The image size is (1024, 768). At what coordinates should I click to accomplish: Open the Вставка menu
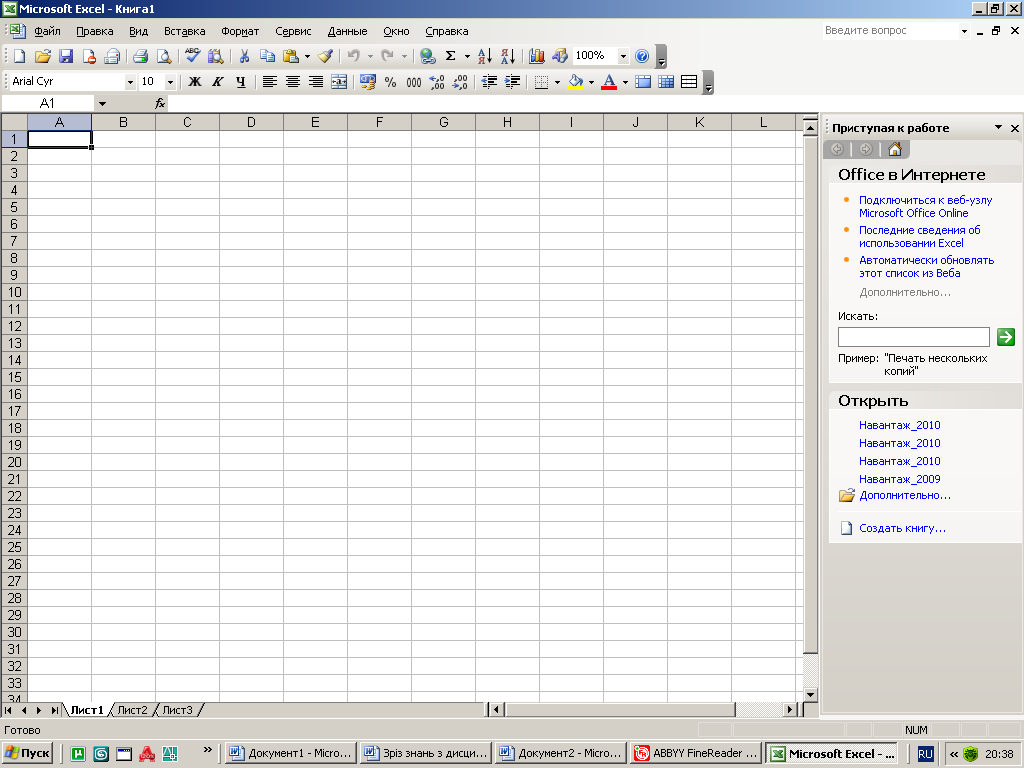click(184, 31)
